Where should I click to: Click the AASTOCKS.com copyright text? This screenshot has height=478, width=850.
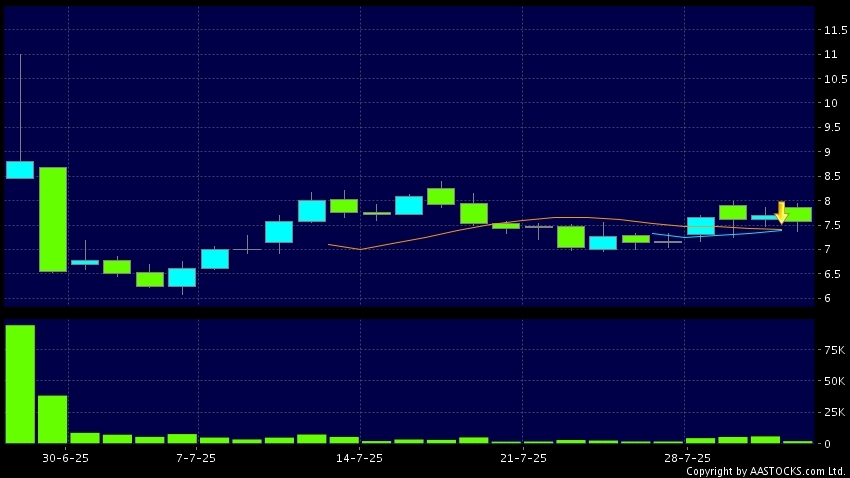click(x=766, y=471)
